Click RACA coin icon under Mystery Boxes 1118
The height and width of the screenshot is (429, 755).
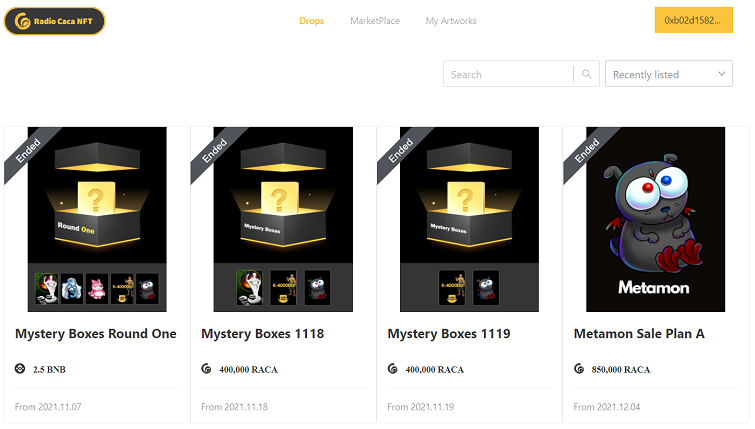point(206,369)
